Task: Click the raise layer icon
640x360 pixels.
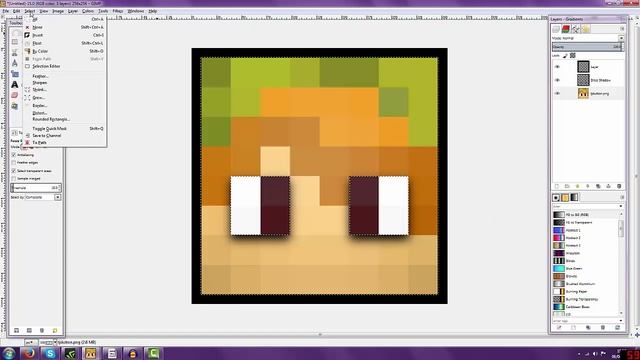Action: [x=577, y=186]
